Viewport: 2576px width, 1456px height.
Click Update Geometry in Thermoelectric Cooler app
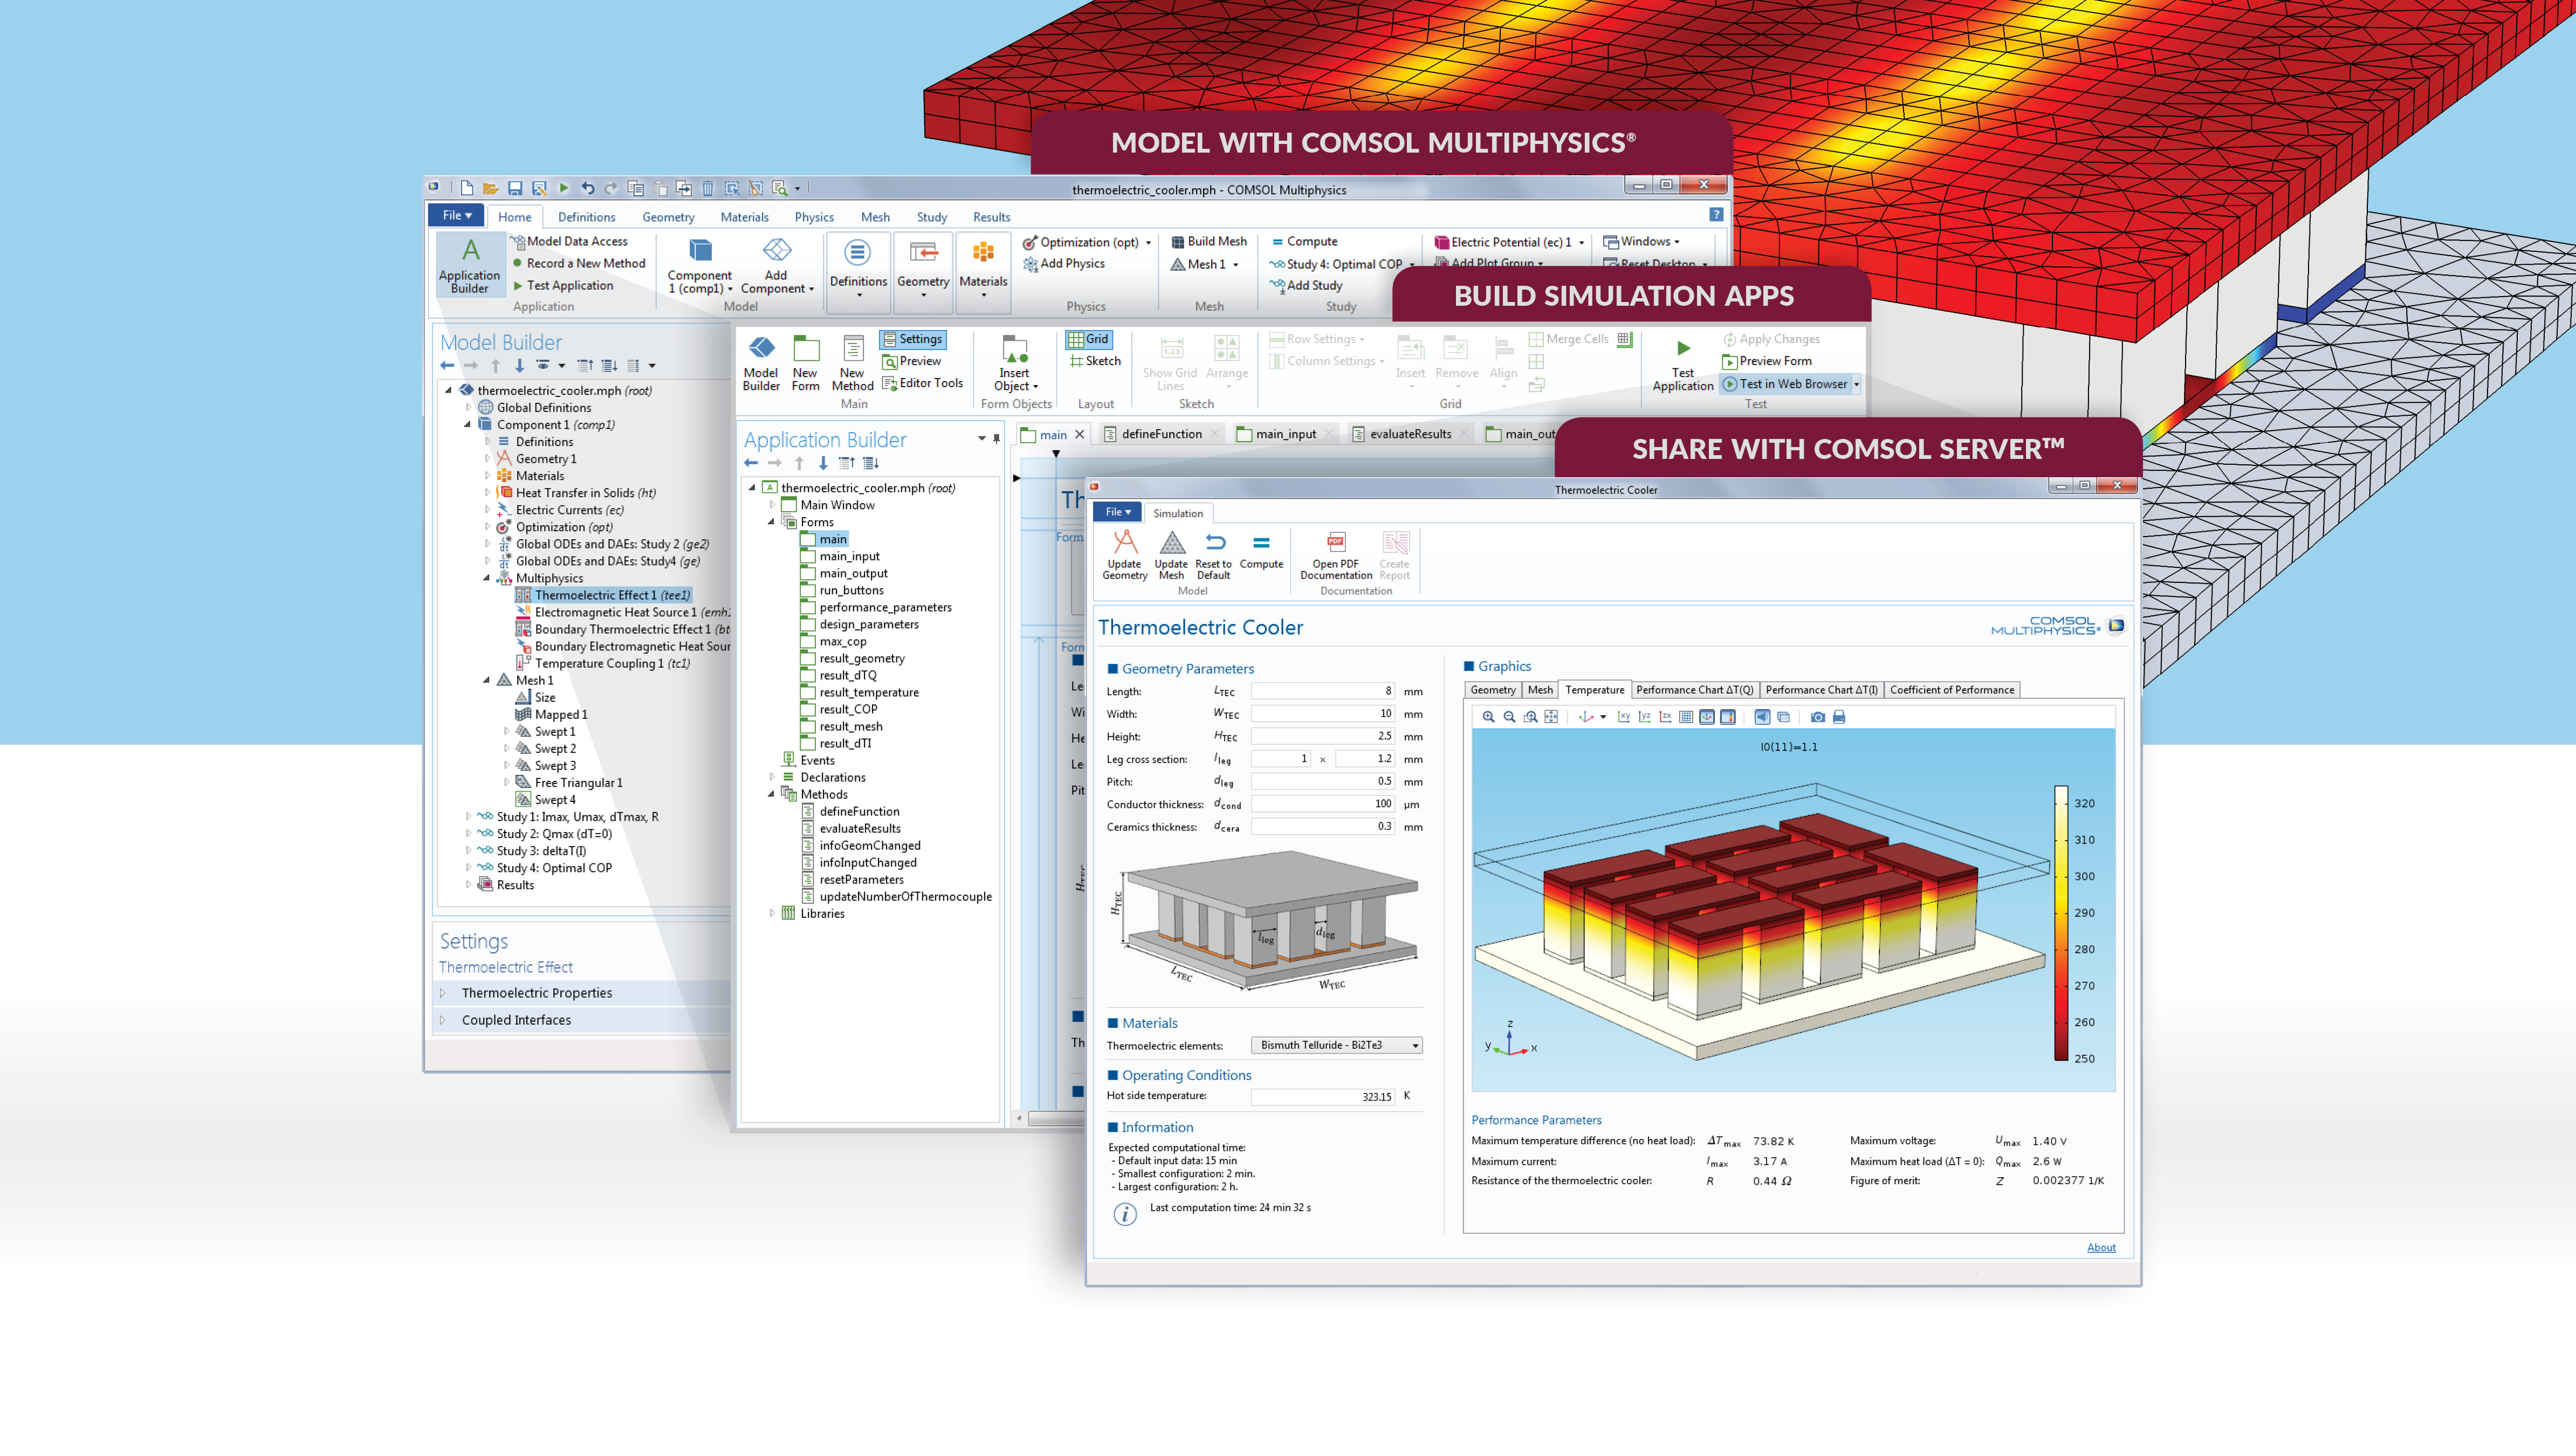pos(1125,555)
